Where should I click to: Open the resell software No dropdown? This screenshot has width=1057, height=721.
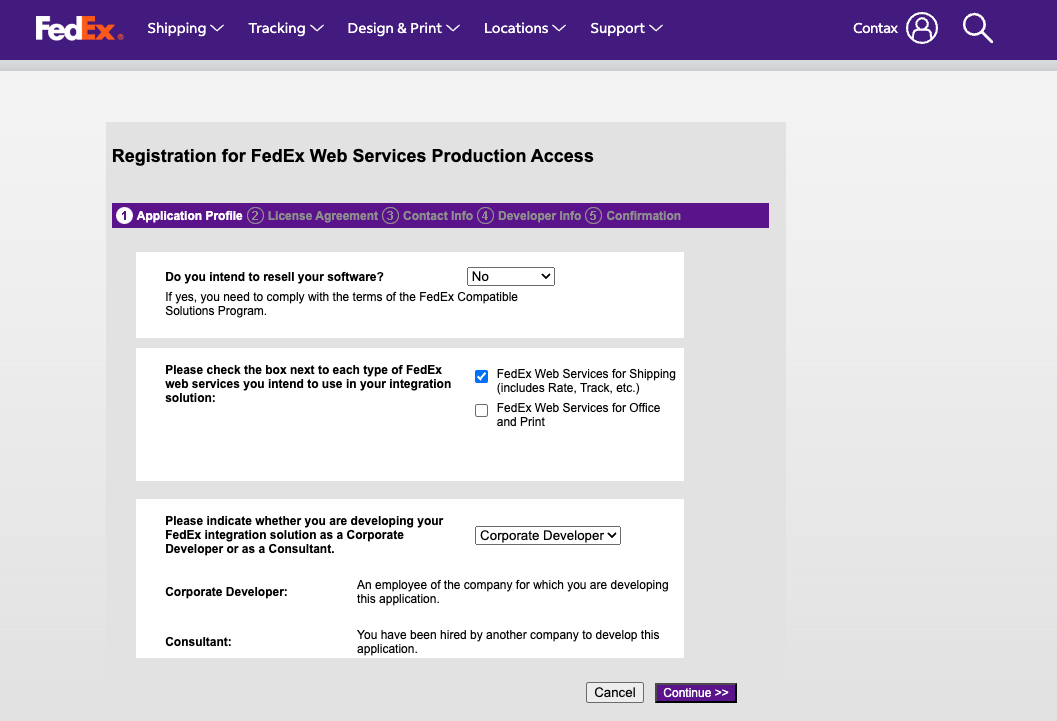pyautogui.click(x=510, y=276)
